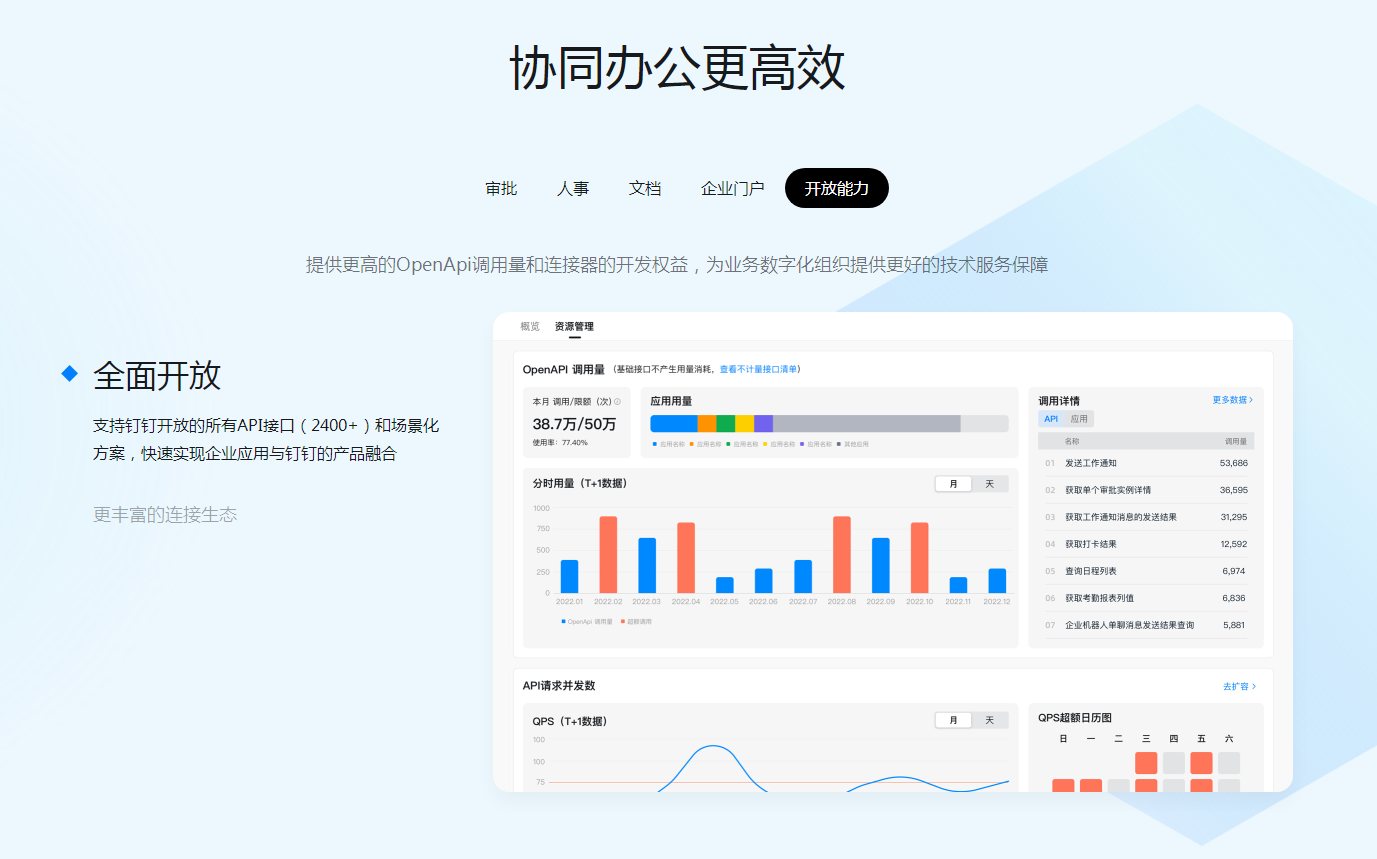Screen dimensions: 1377x859
Task: Select the 企业门户 tab
Action: pyautogui.click(x=733, y=188)
